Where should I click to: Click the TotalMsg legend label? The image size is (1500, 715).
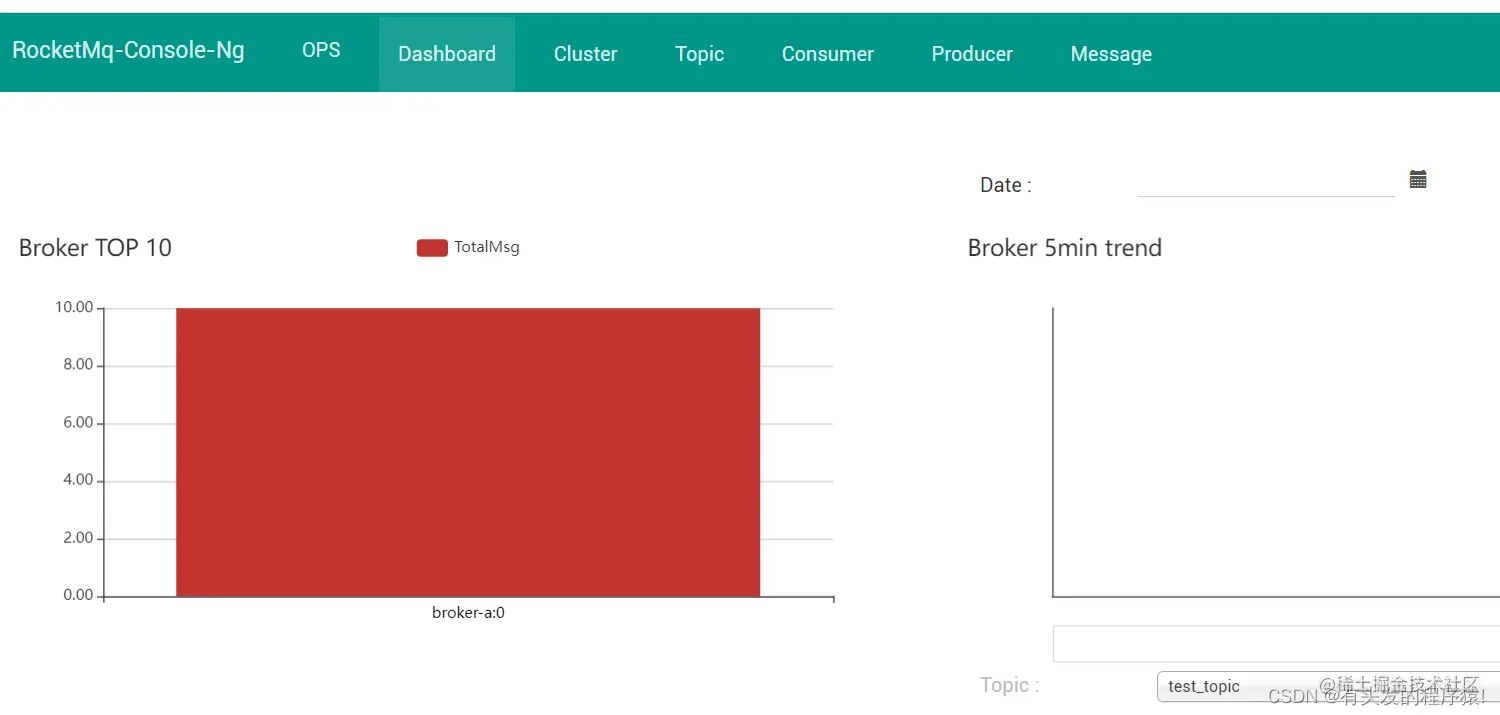point(487,247)
